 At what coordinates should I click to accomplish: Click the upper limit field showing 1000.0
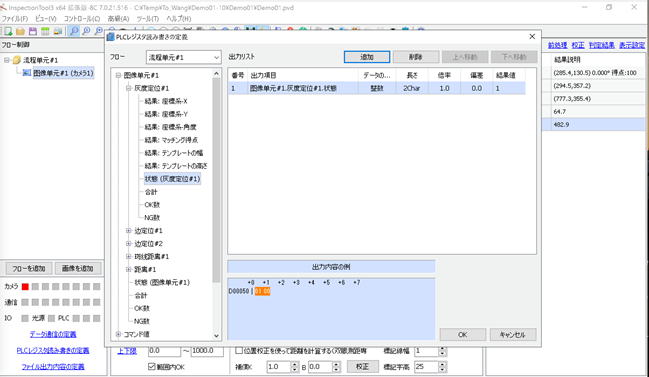pos(207,351)
